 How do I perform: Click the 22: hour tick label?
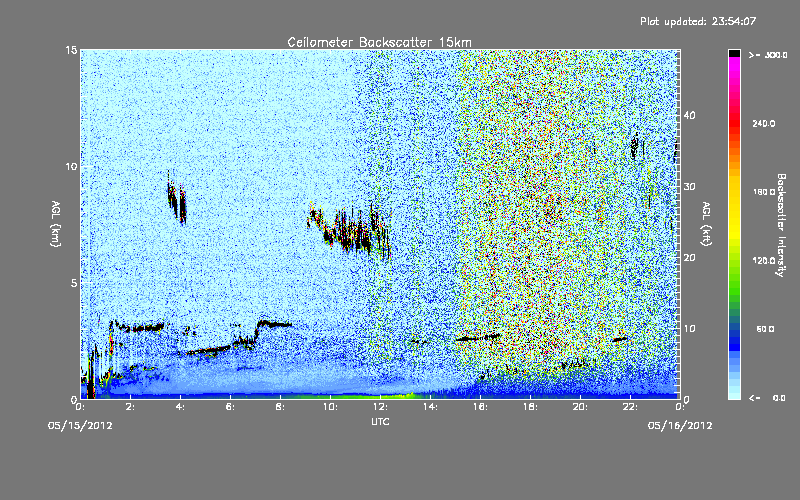tap(630, 407)
